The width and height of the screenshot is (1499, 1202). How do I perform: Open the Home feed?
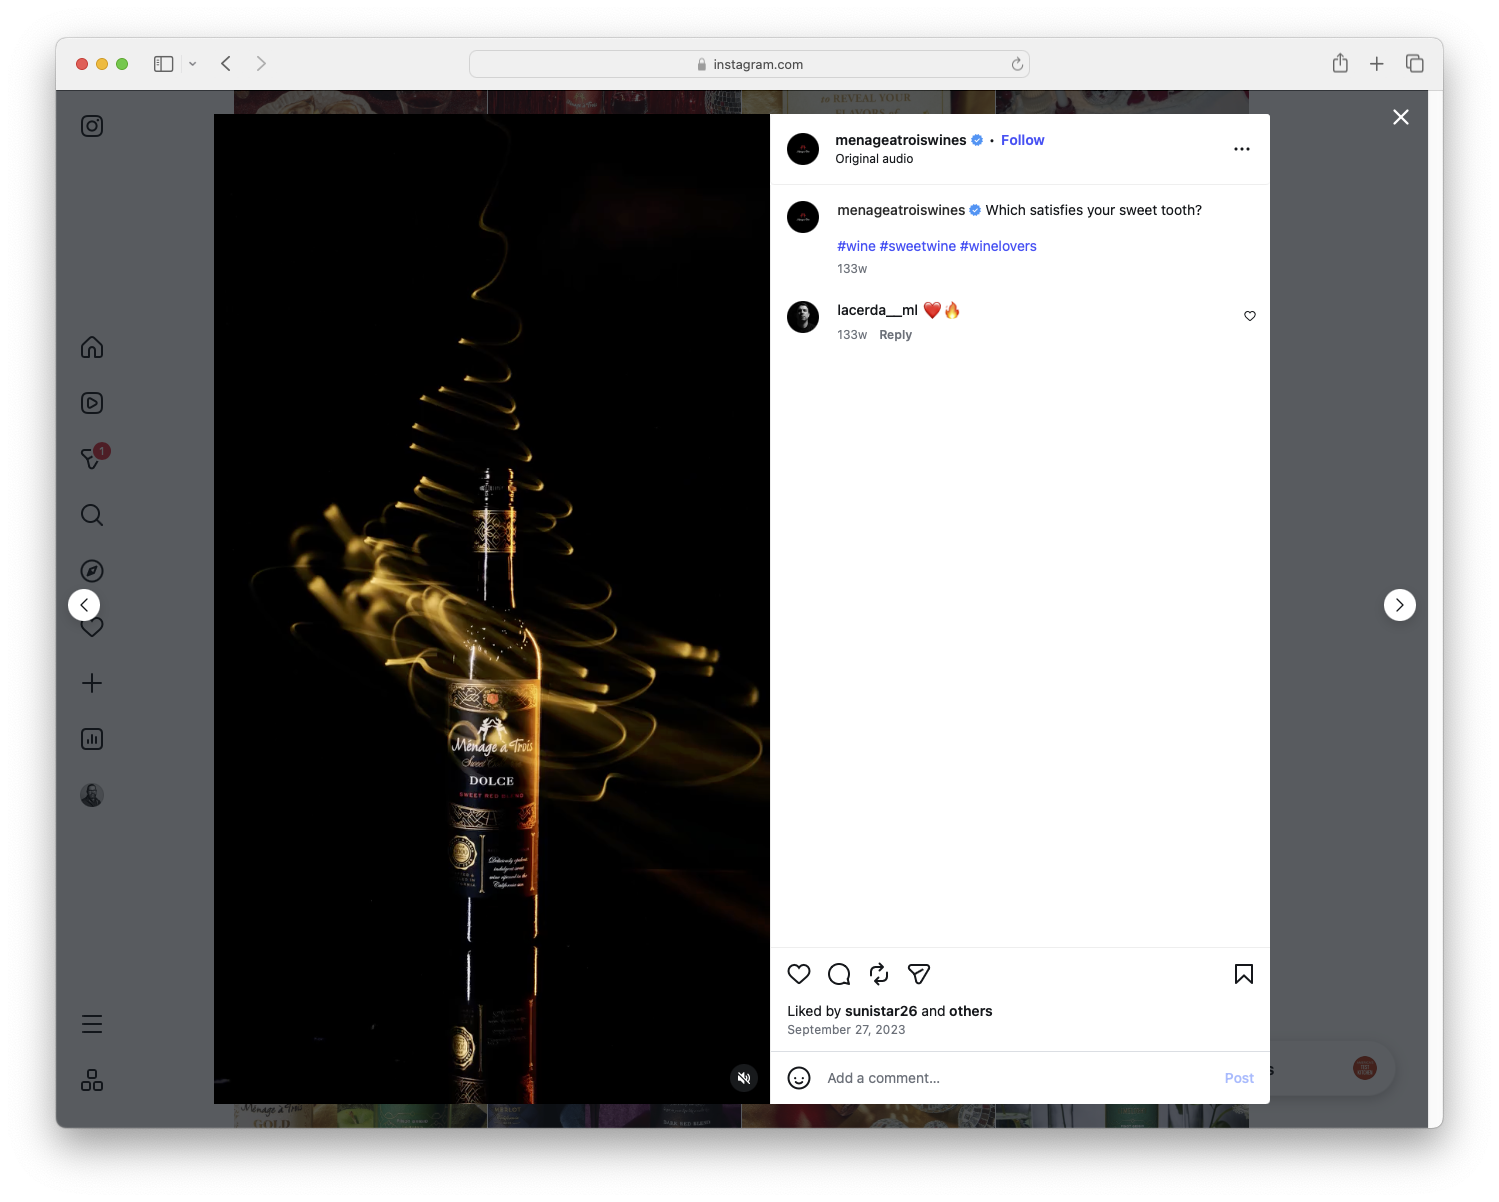pyautogui.click(x=91, y=347)
